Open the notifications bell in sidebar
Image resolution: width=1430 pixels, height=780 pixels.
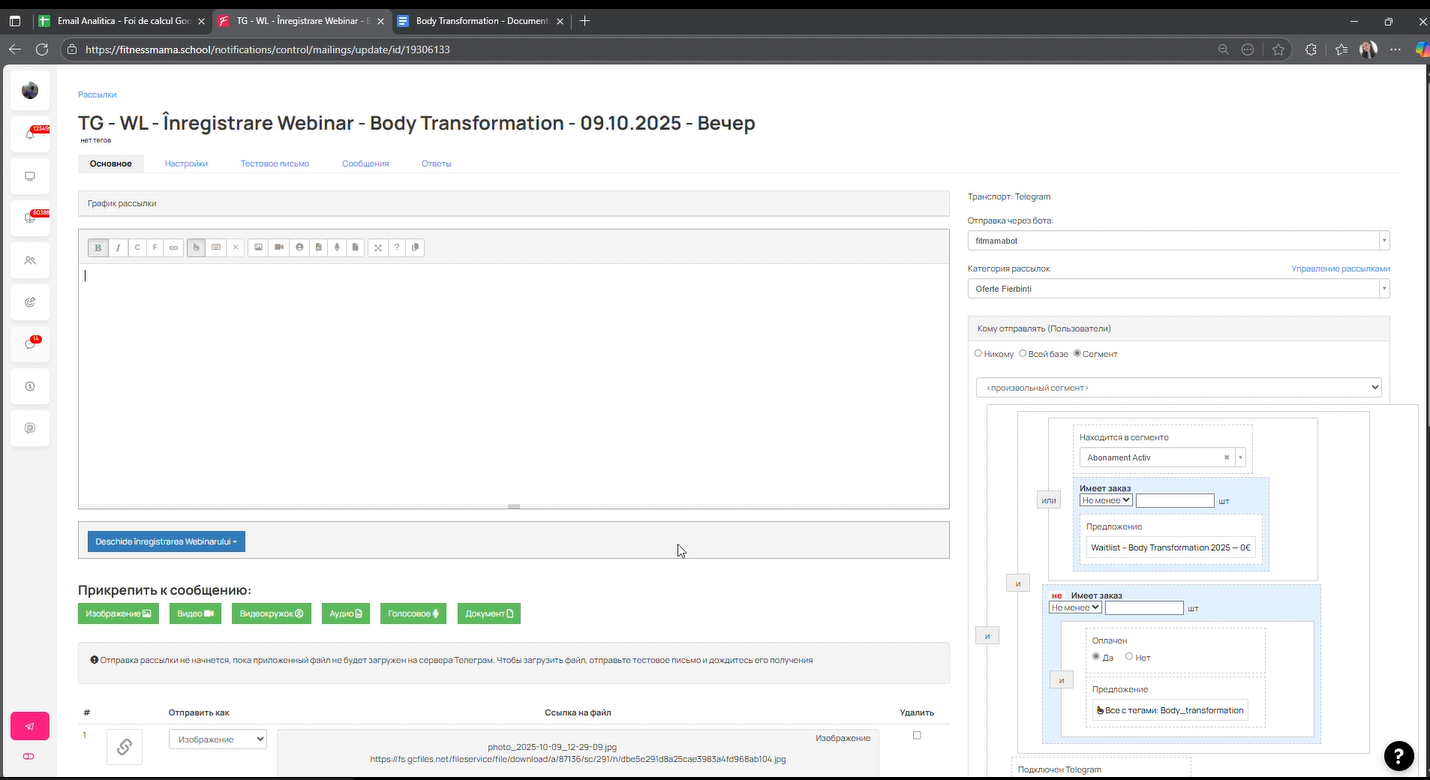click(x=30, y=134)
